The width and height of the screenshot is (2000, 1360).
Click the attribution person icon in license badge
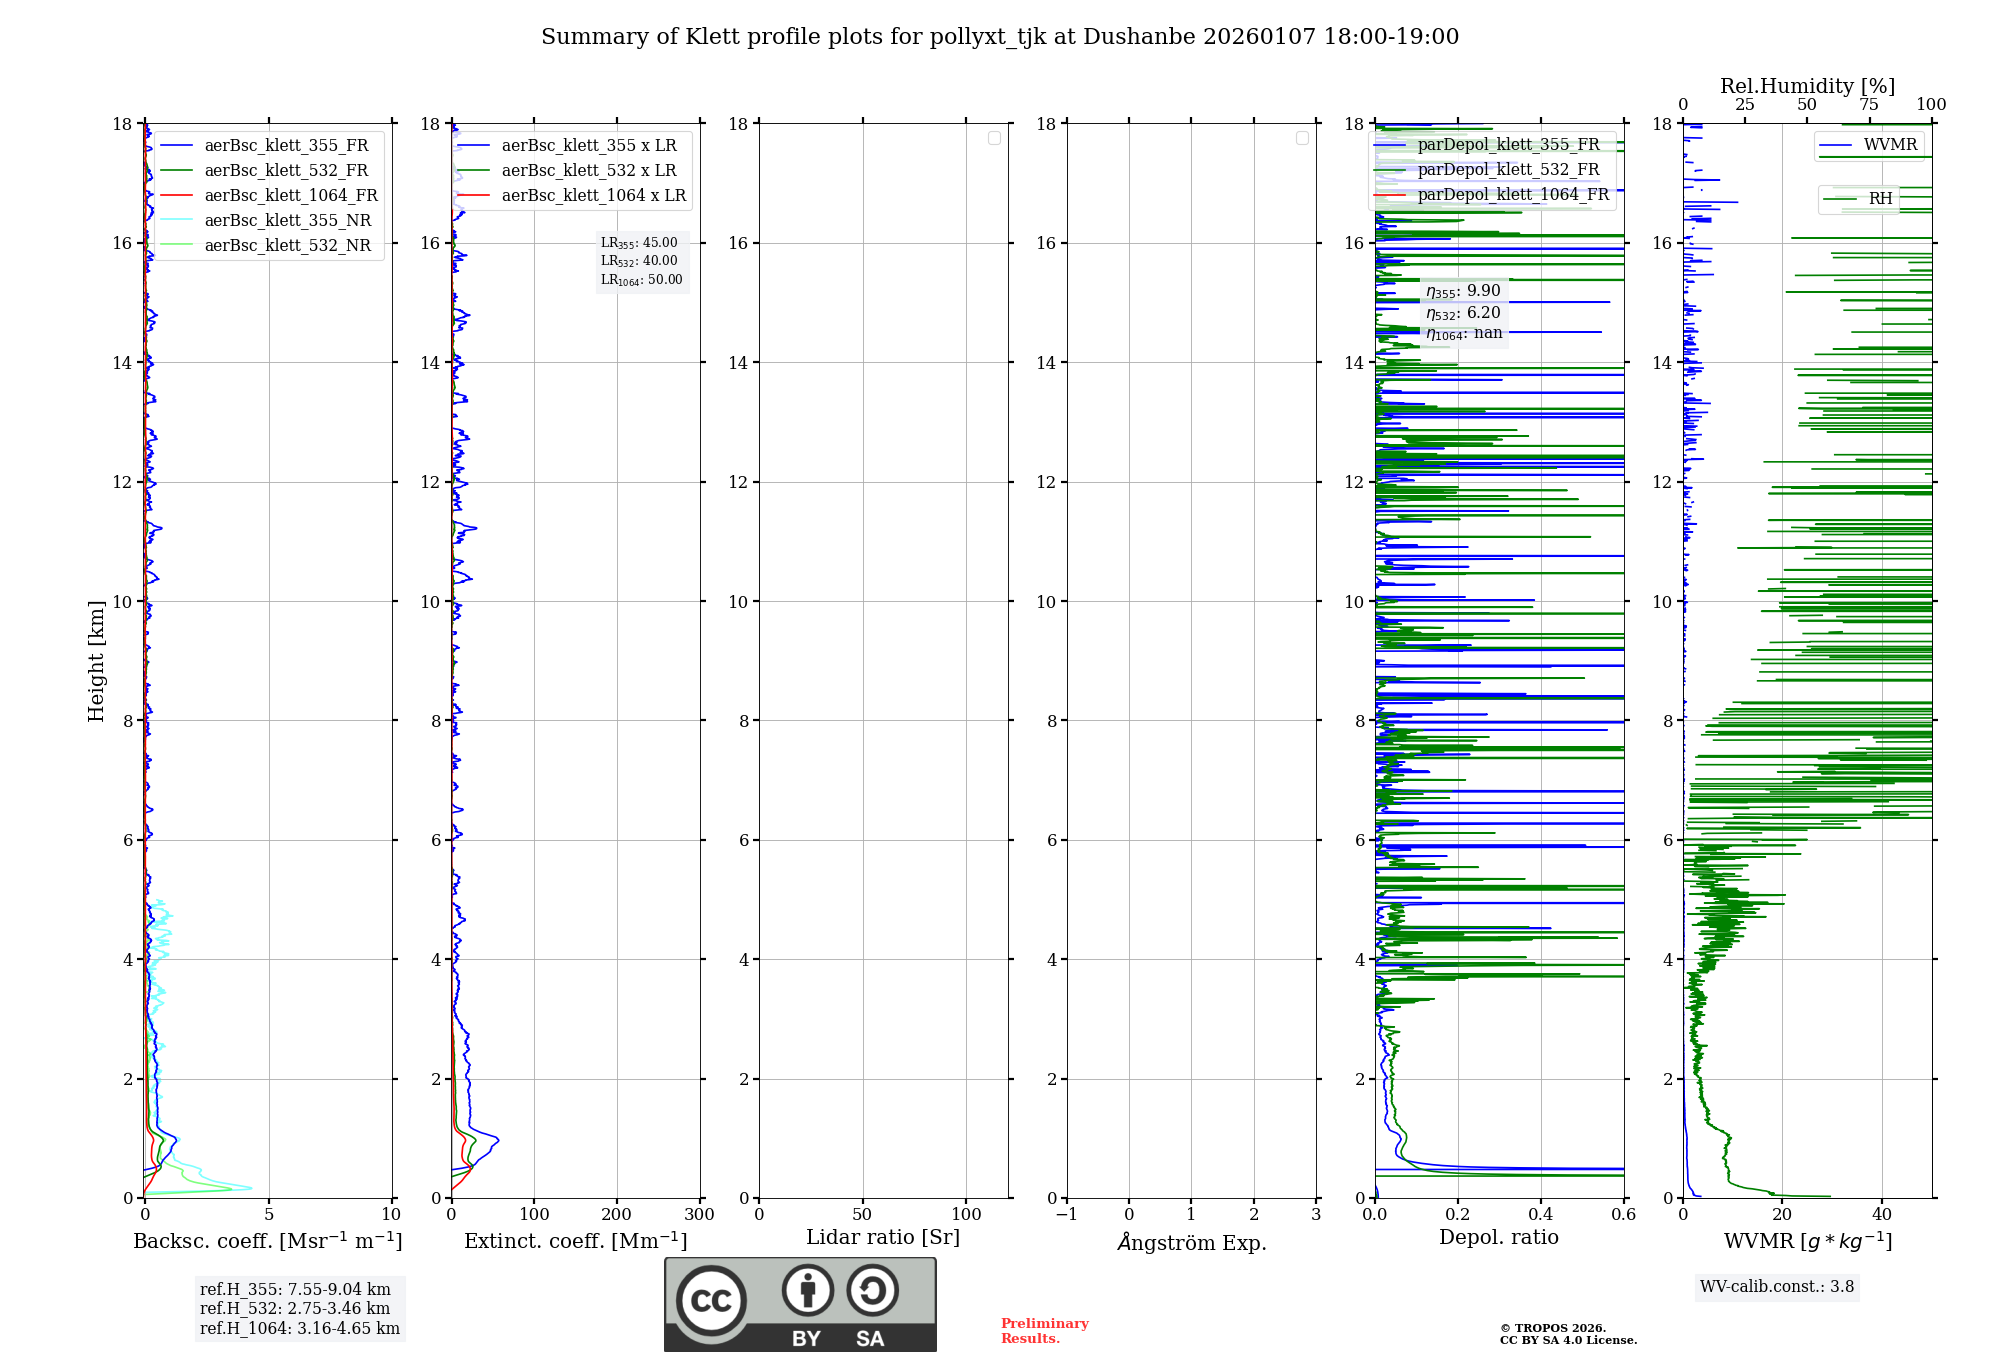click(x=807, y=1291)
